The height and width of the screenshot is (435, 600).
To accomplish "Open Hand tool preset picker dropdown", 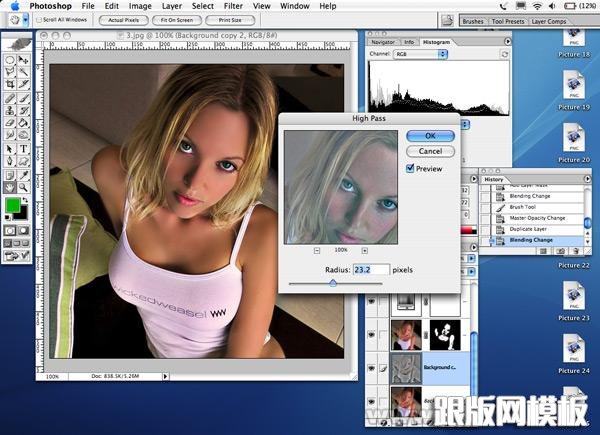I will coord(25,20).
